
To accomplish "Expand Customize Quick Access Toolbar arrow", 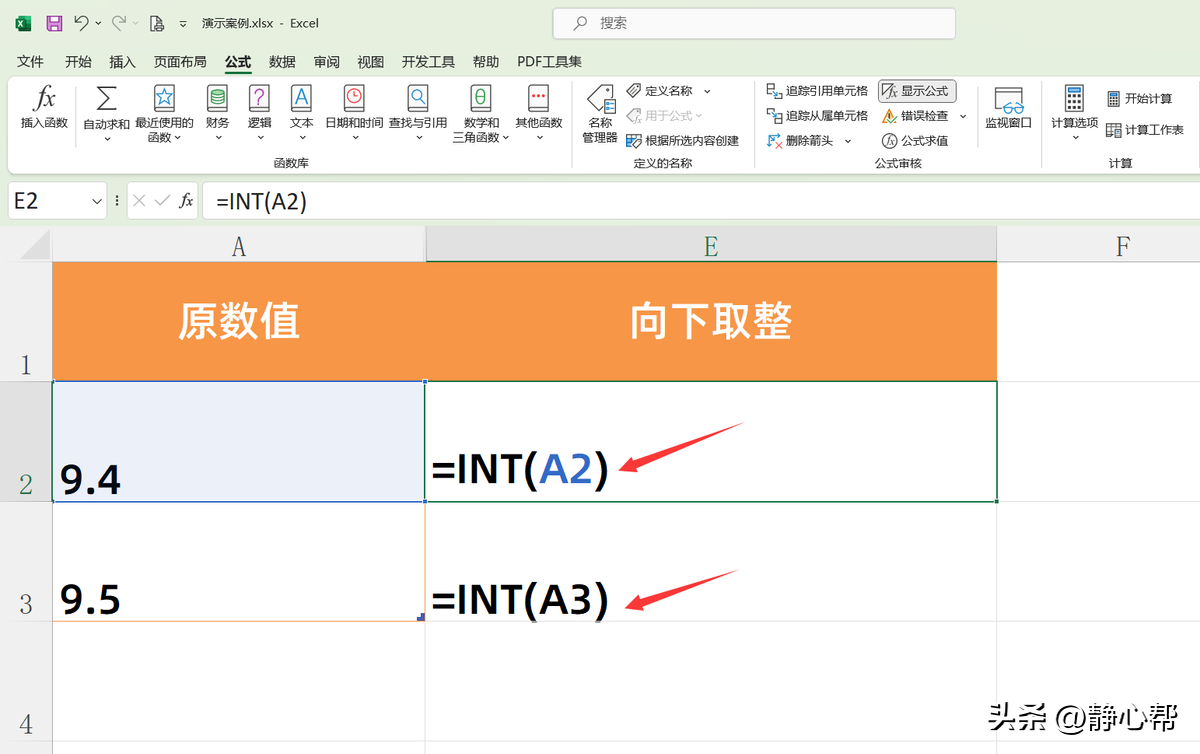I will [182, 23].
